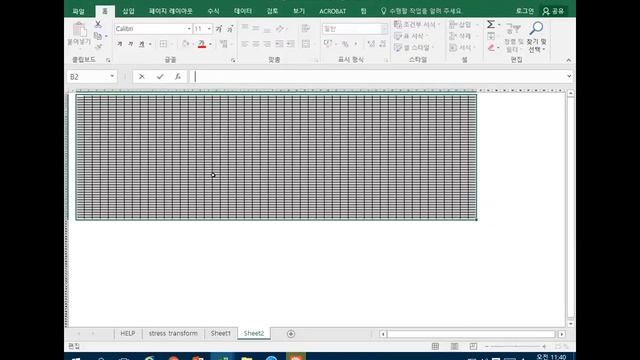
Task: Click the Increase Decimal icon
Action: coord(371,44)
